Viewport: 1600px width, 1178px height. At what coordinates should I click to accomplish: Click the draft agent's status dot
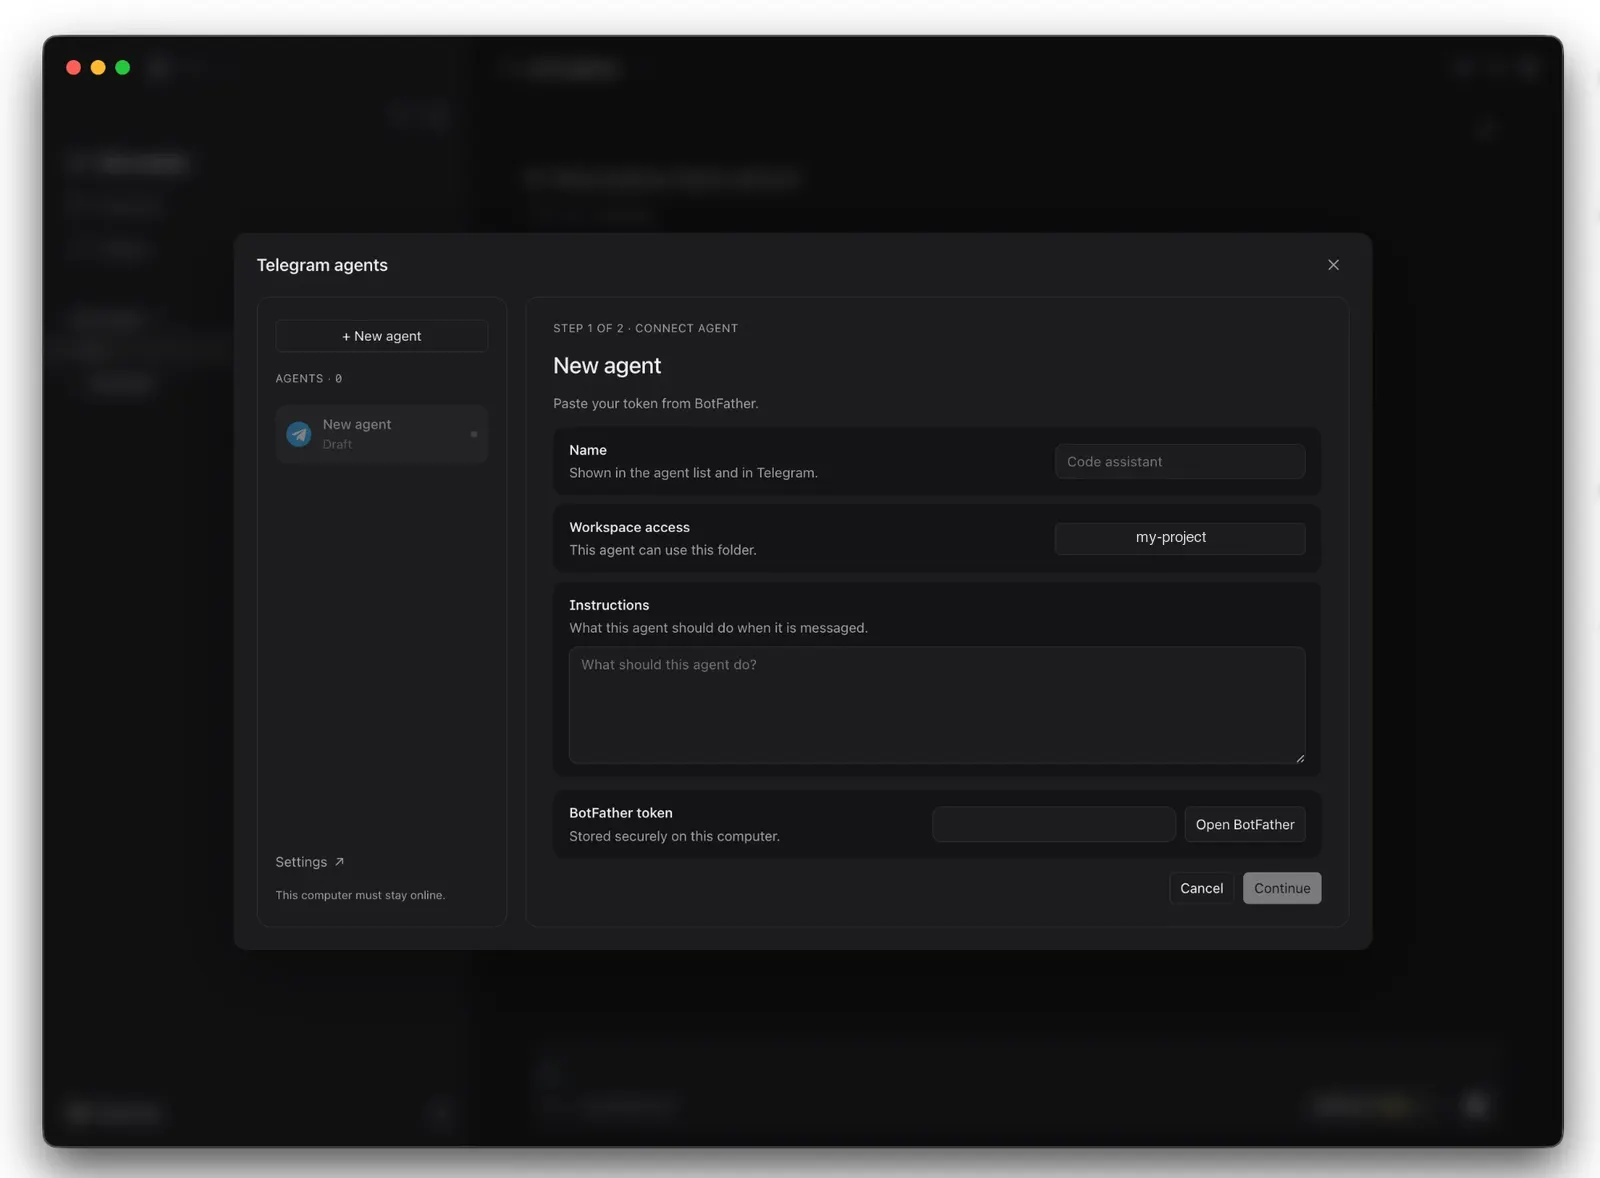tap(474, 434)
